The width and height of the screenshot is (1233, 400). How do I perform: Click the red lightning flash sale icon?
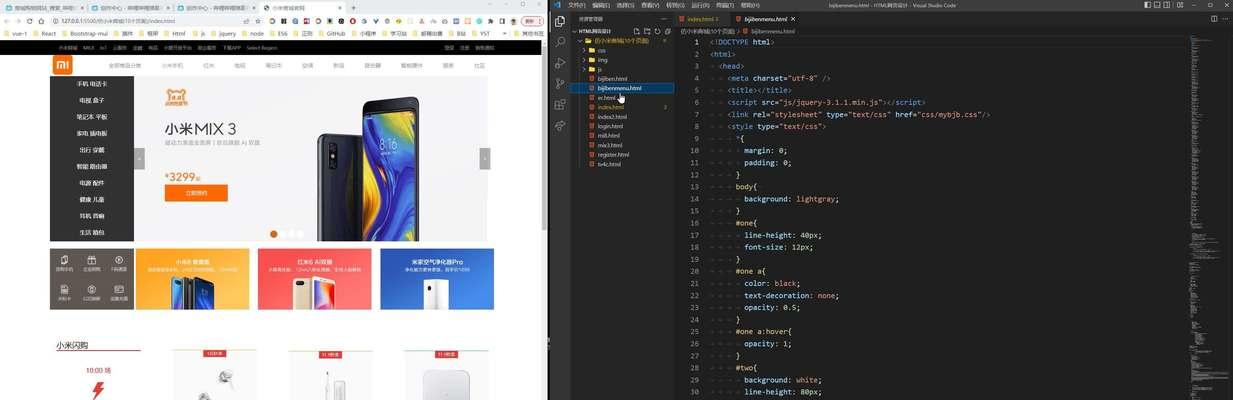98,390
